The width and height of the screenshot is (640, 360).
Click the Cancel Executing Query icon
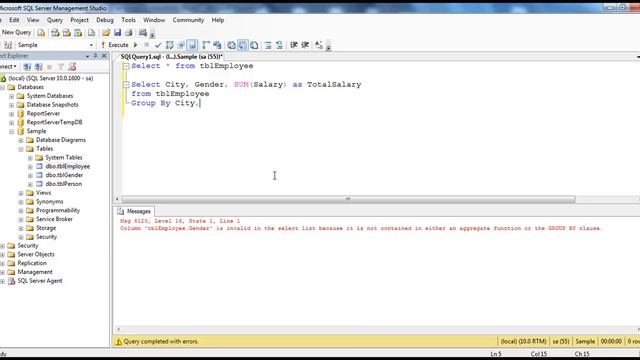[147, 45]
